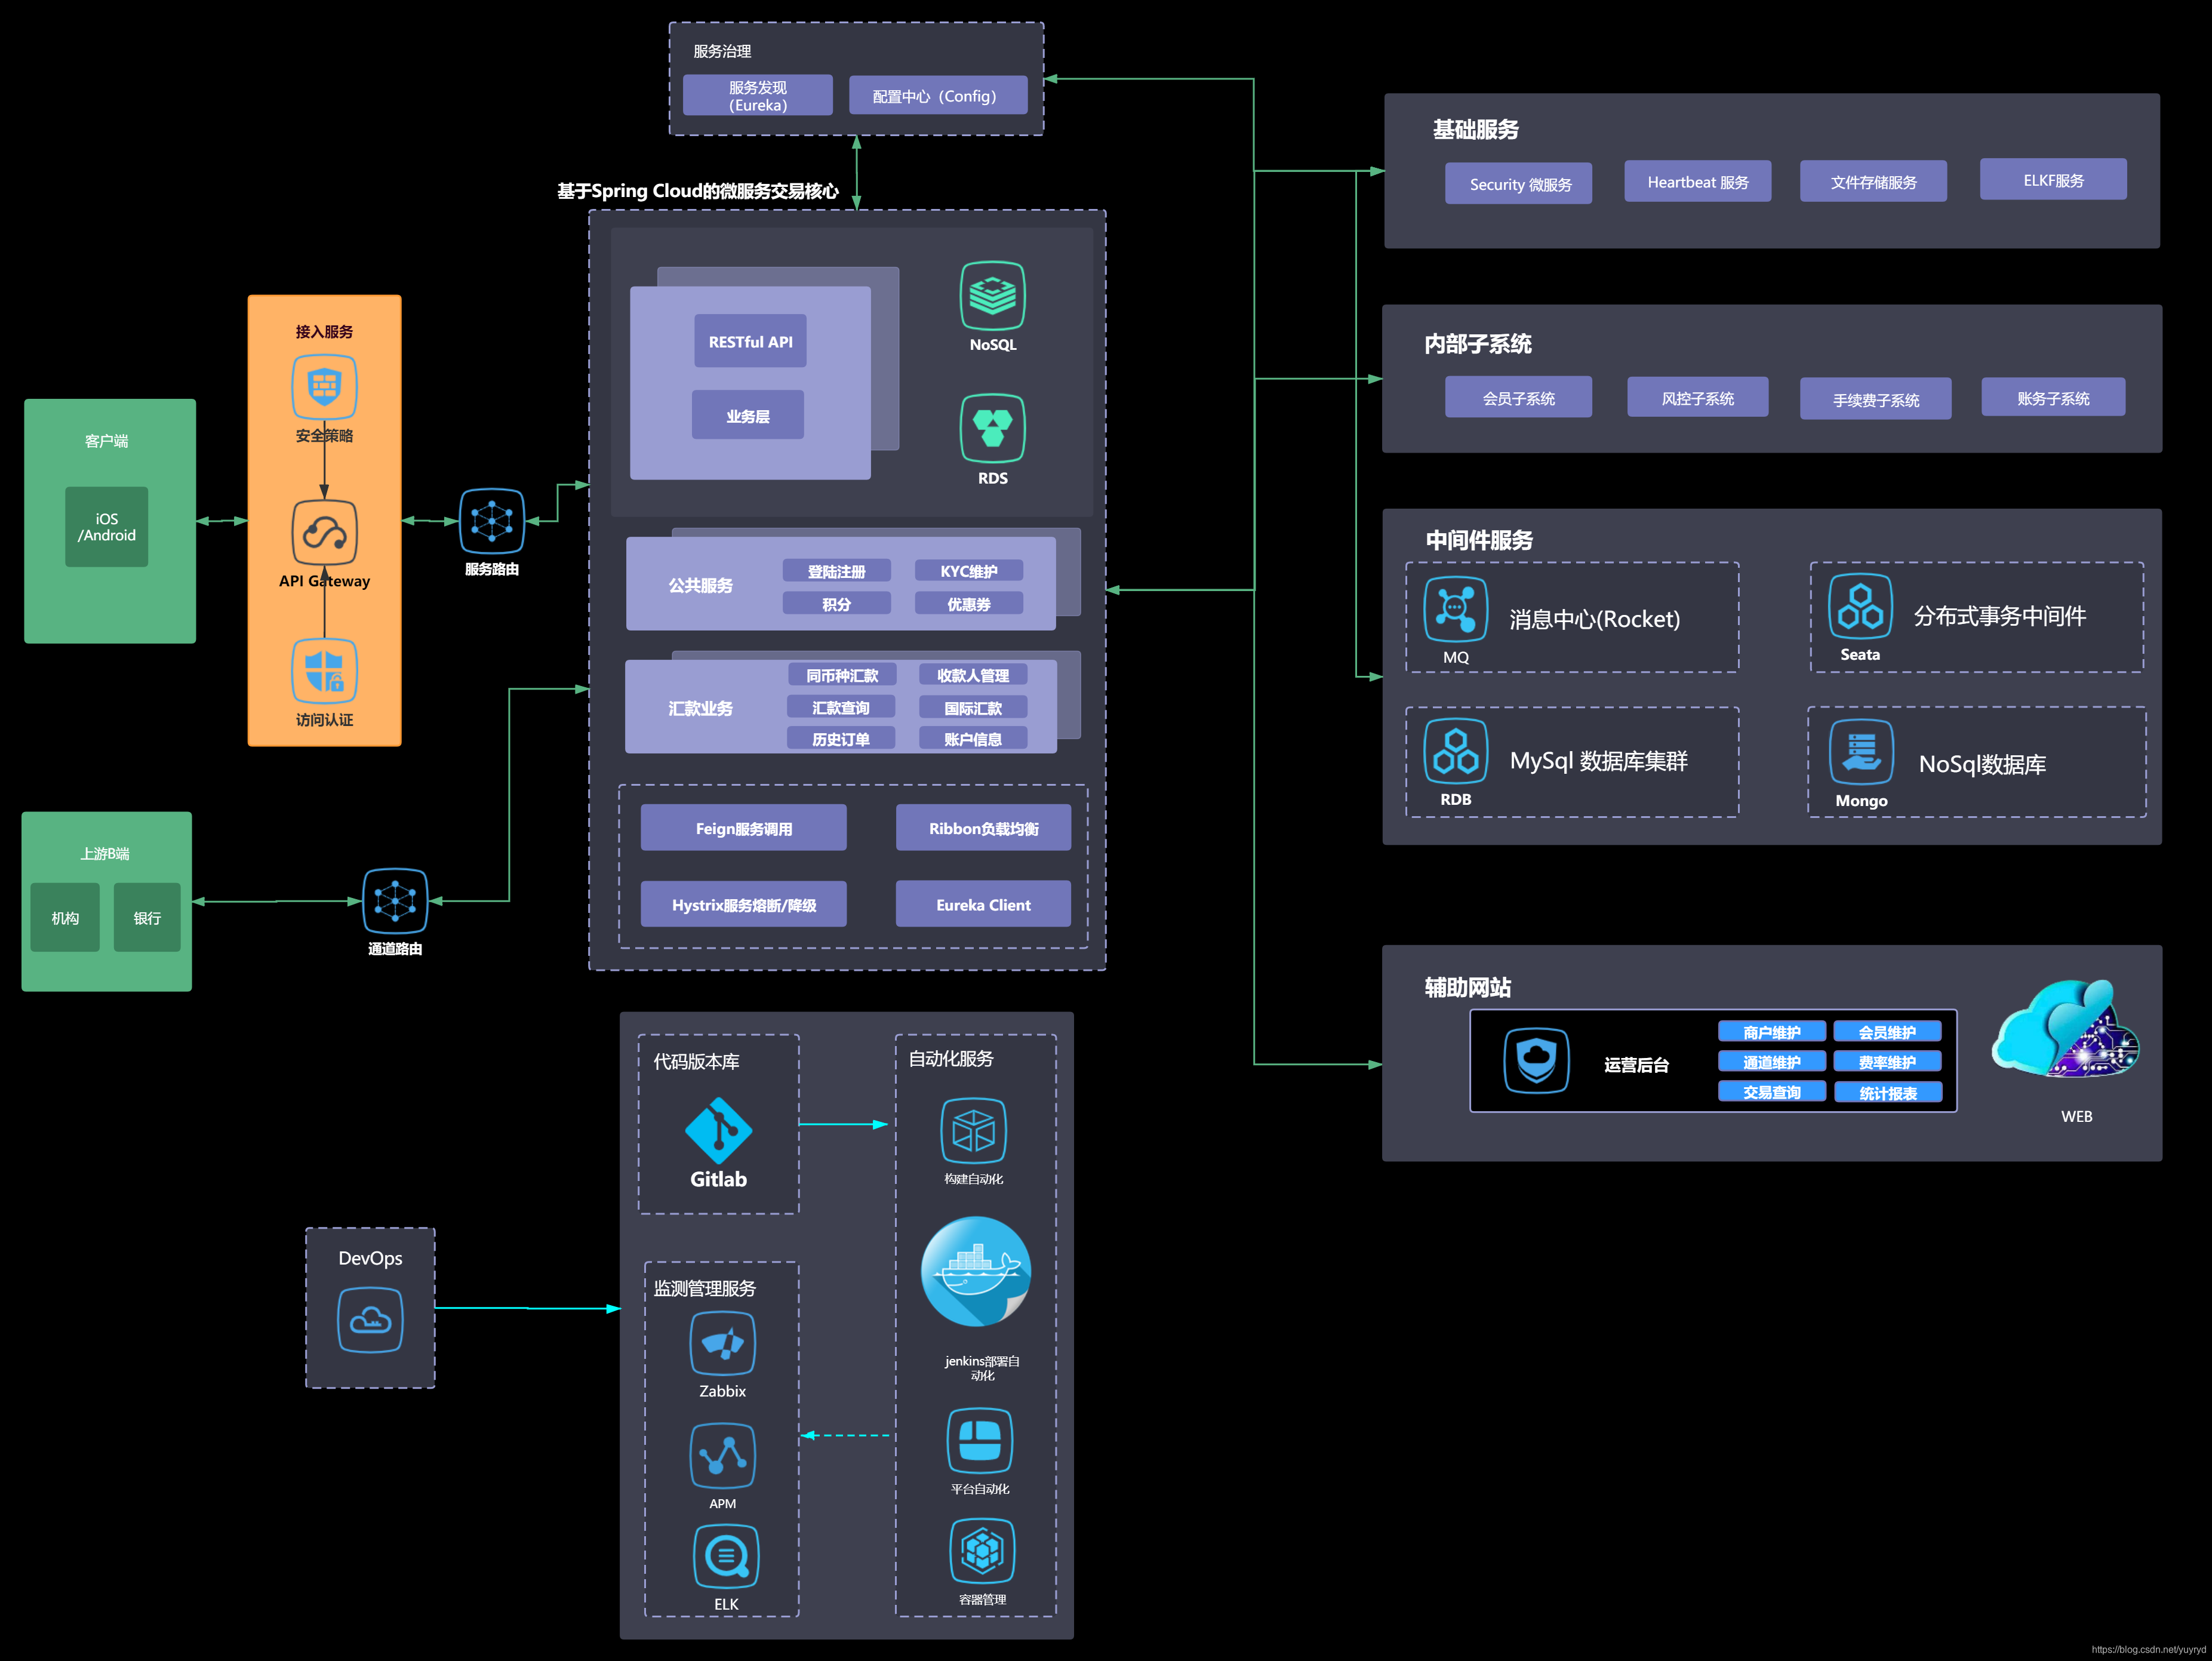Select the 机构 box

click(x=65, y=917)
